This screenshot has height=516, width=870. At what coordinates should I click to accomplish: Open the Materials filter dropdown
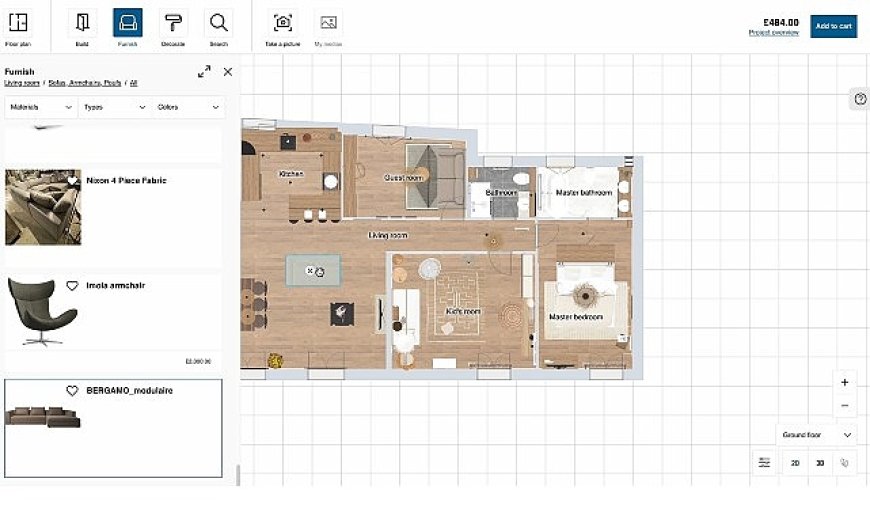pos(42,107)
